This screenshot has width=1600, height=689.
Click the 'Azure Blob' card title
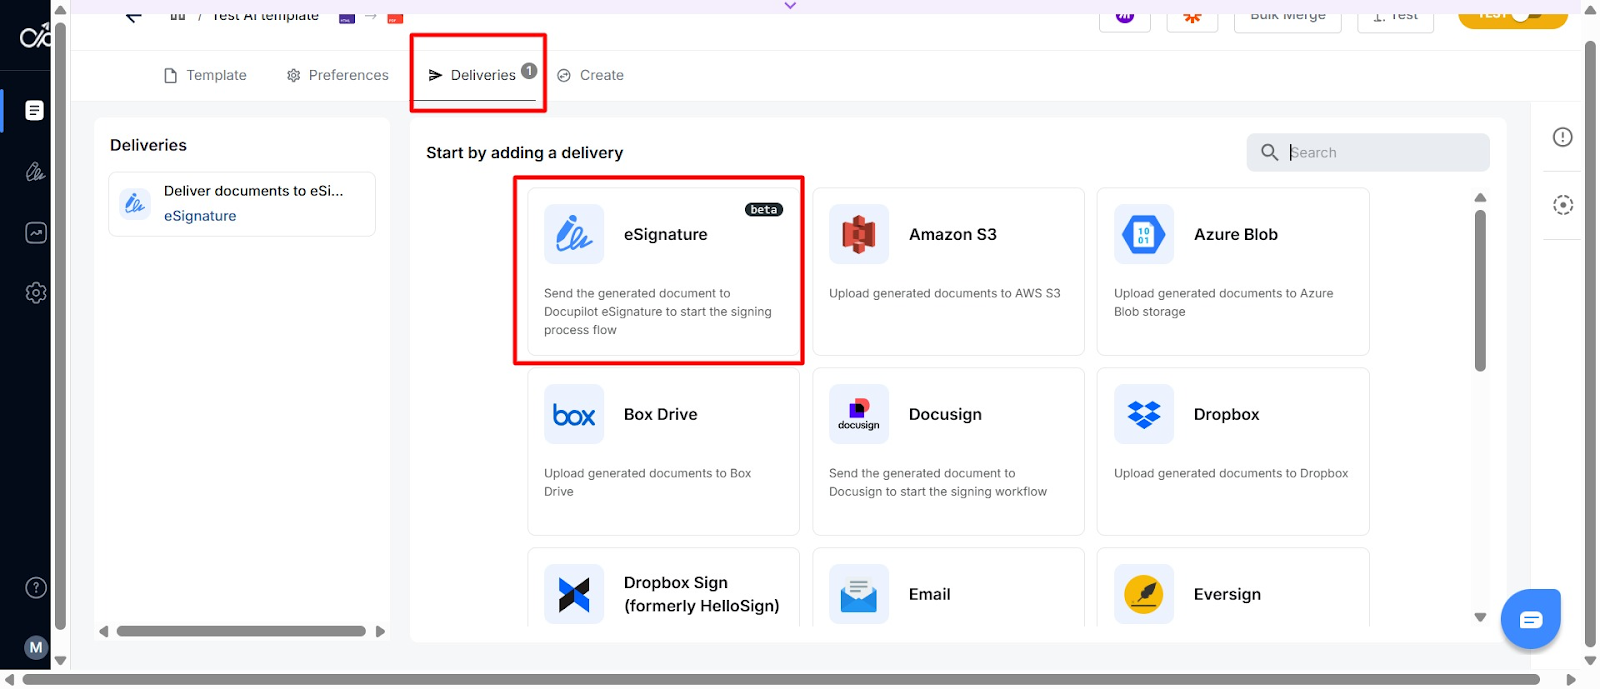tap(1236, 234)
